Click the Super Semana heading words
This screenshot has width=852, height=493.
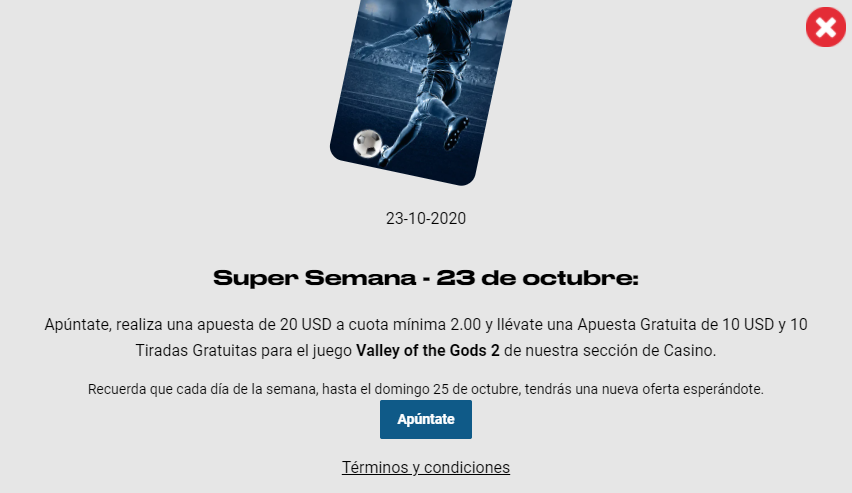point(315,278)
